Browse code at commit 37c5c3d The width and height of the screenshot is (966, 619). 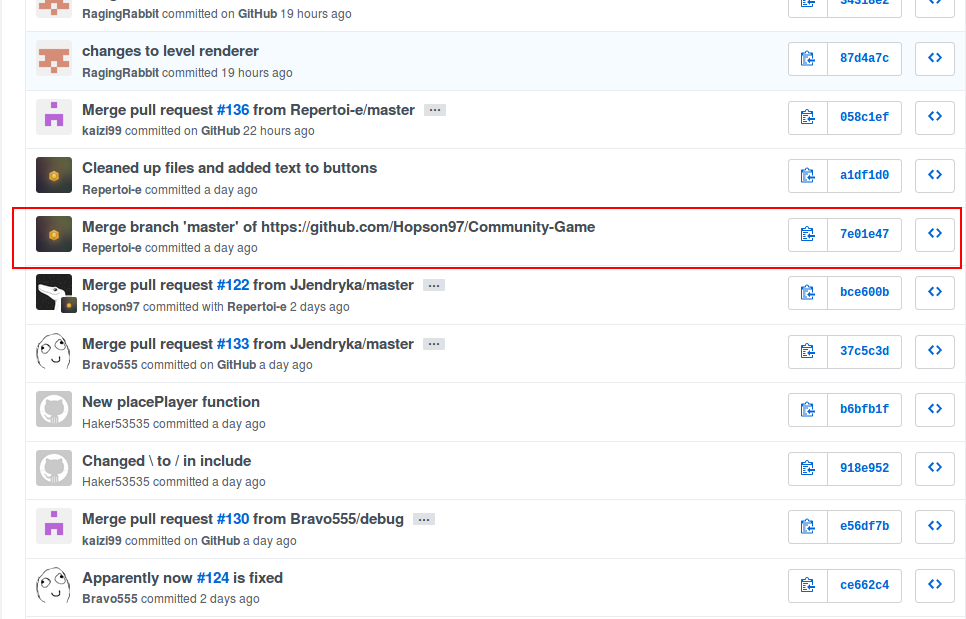click(x=934, y=351)
